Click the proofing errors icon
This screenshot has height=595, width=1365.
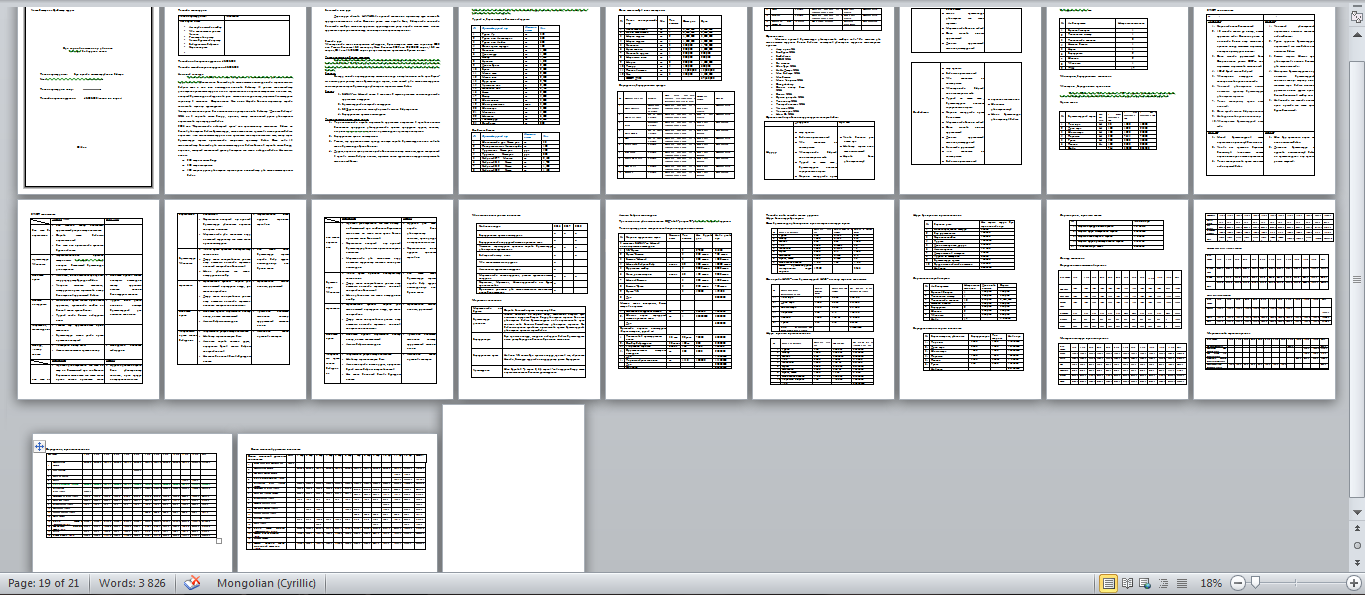pos(193,583)
